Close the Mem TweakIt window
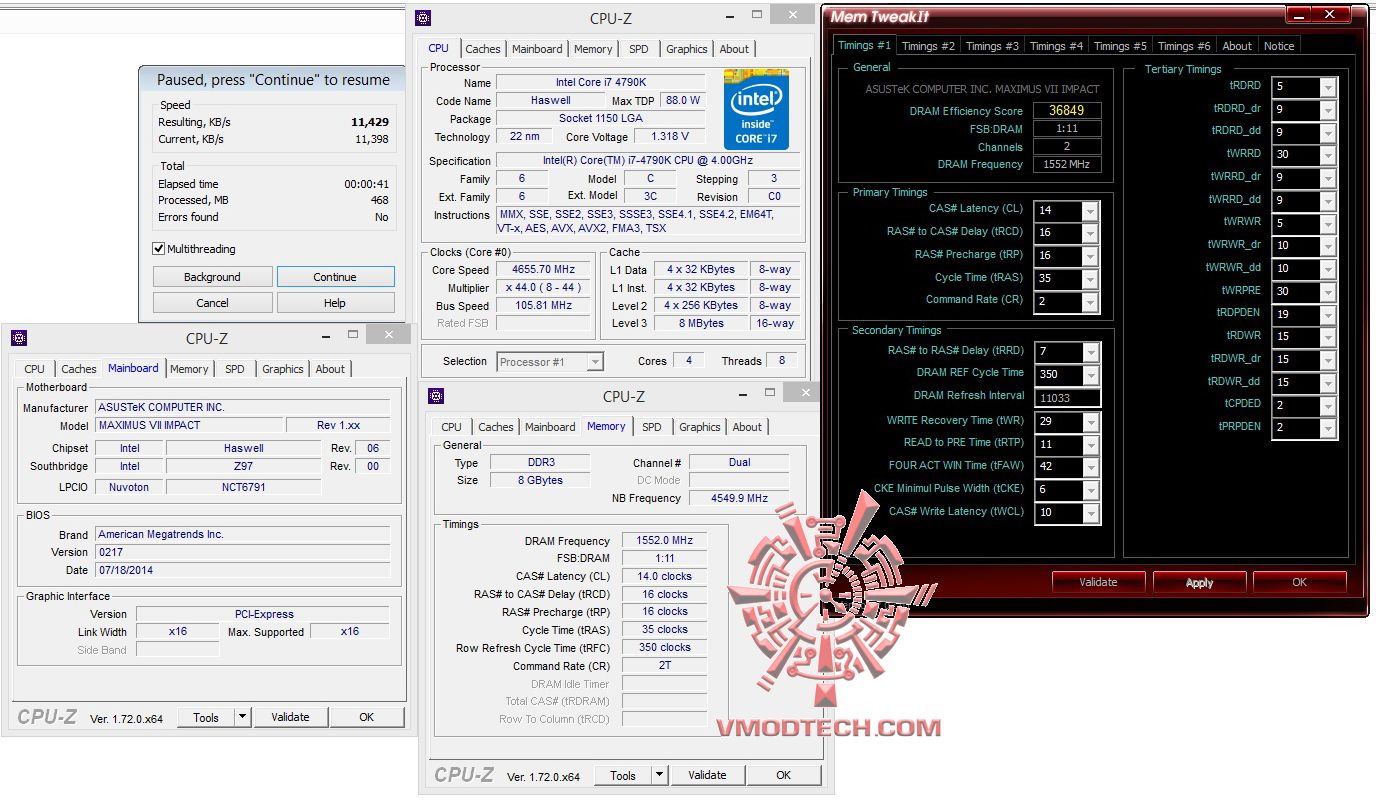The width and height of the screenshot is (1376, 810). click(1330, 15)
